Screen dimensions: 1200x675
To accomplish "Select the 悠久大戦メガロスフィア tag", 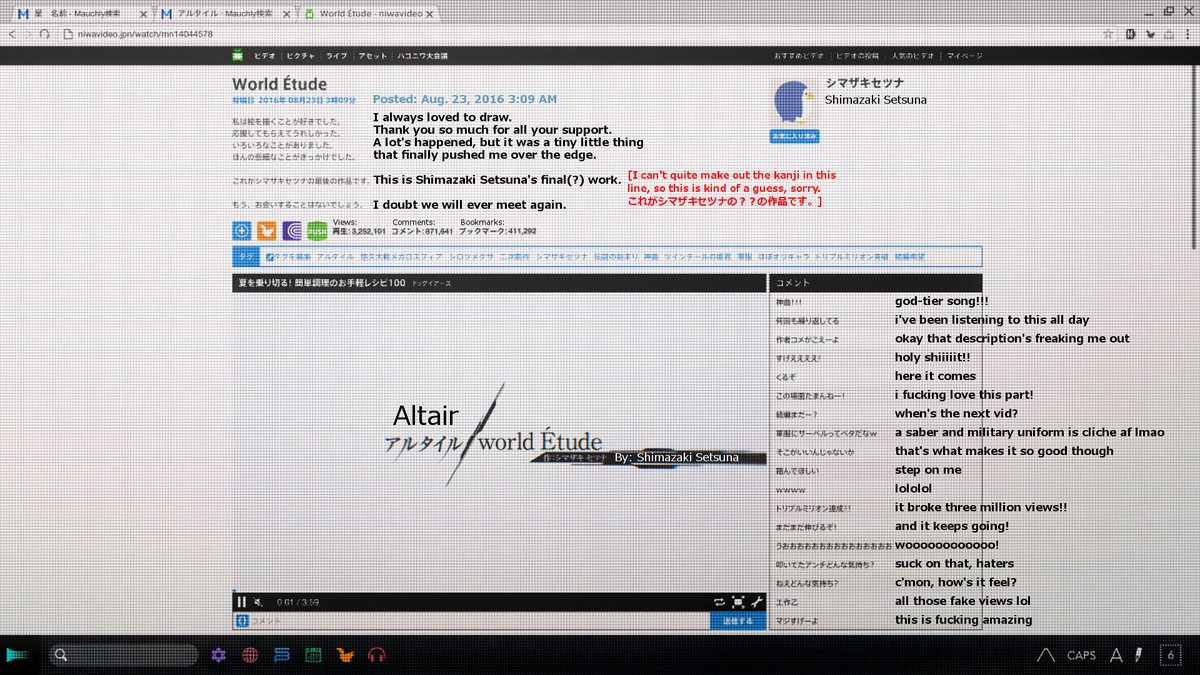I will pos(401,256).
